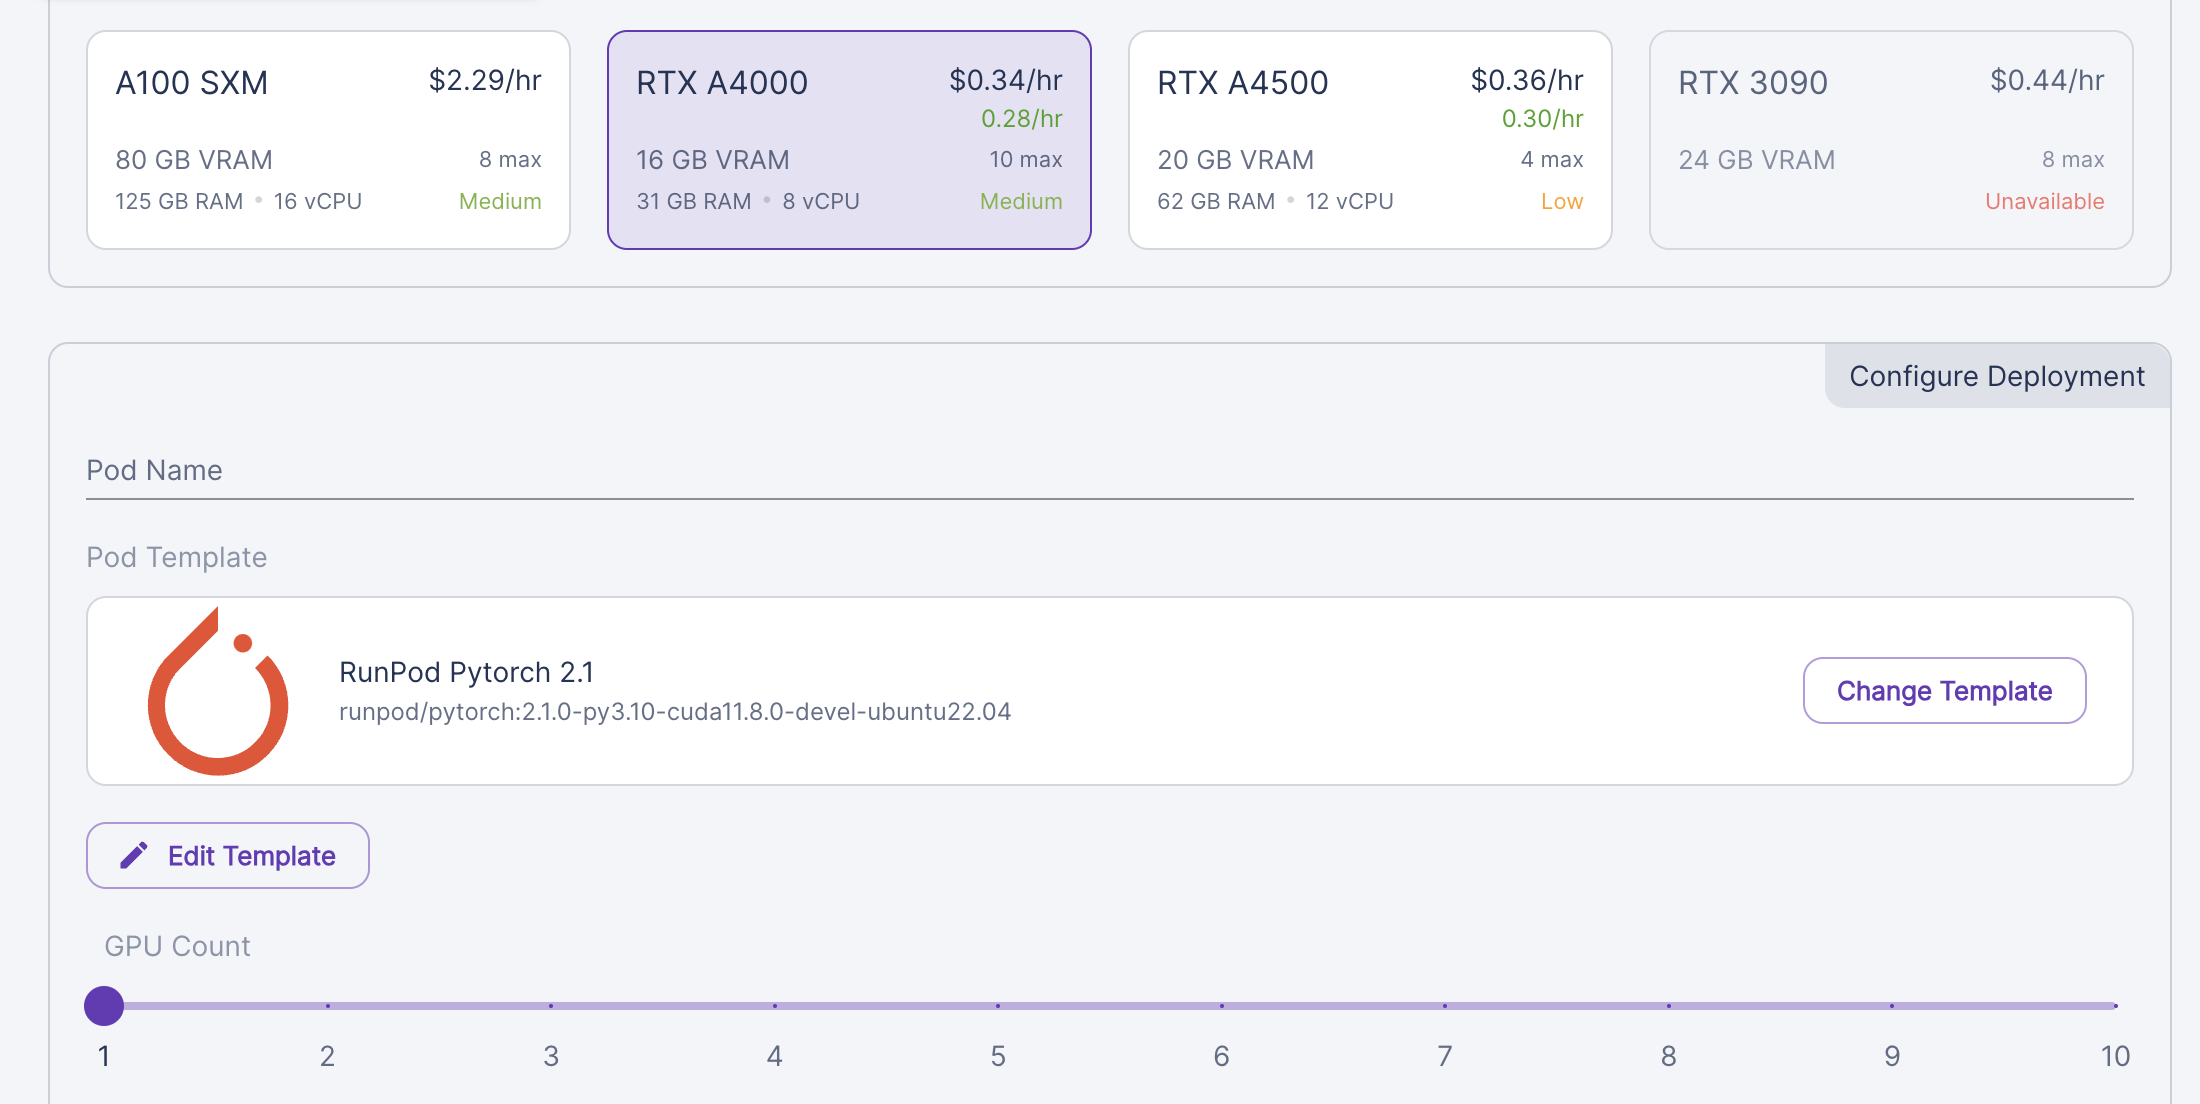The width and height of the screenshot is (2200, 1104).
Task: Click the Configure Deployment tab label
Action: (x=1996, y=376)
